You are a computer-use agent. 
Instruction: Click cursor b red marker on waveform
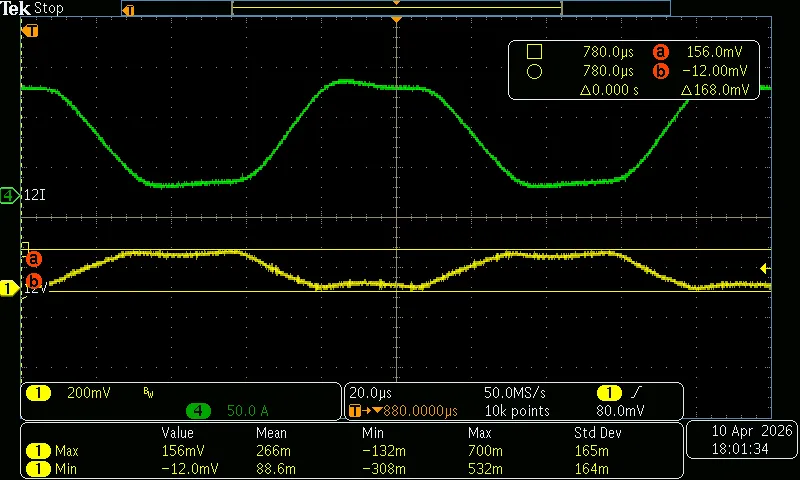(x=34, y=281)
